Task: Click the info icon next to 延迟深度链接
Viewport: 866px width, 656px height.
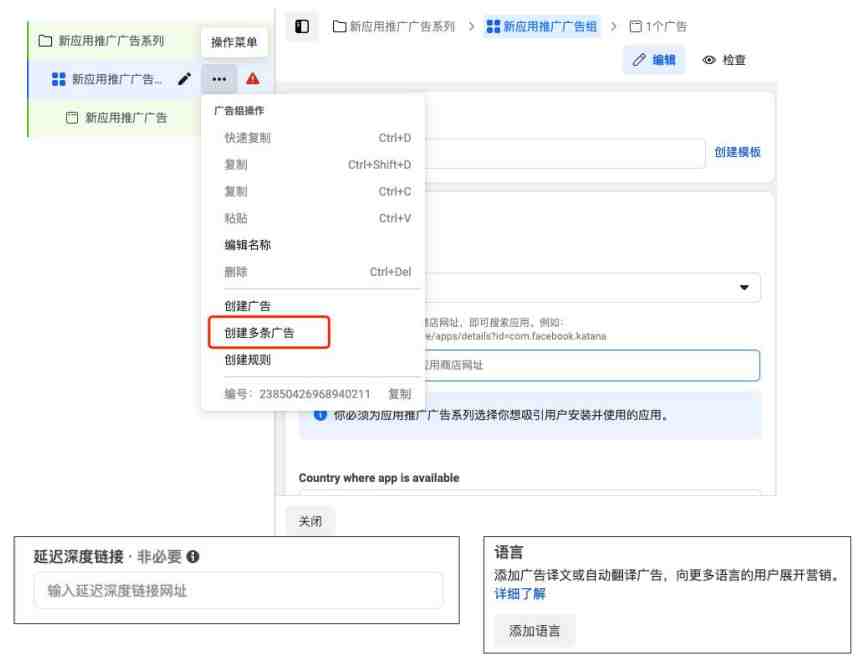Action: tap(193, 557)
